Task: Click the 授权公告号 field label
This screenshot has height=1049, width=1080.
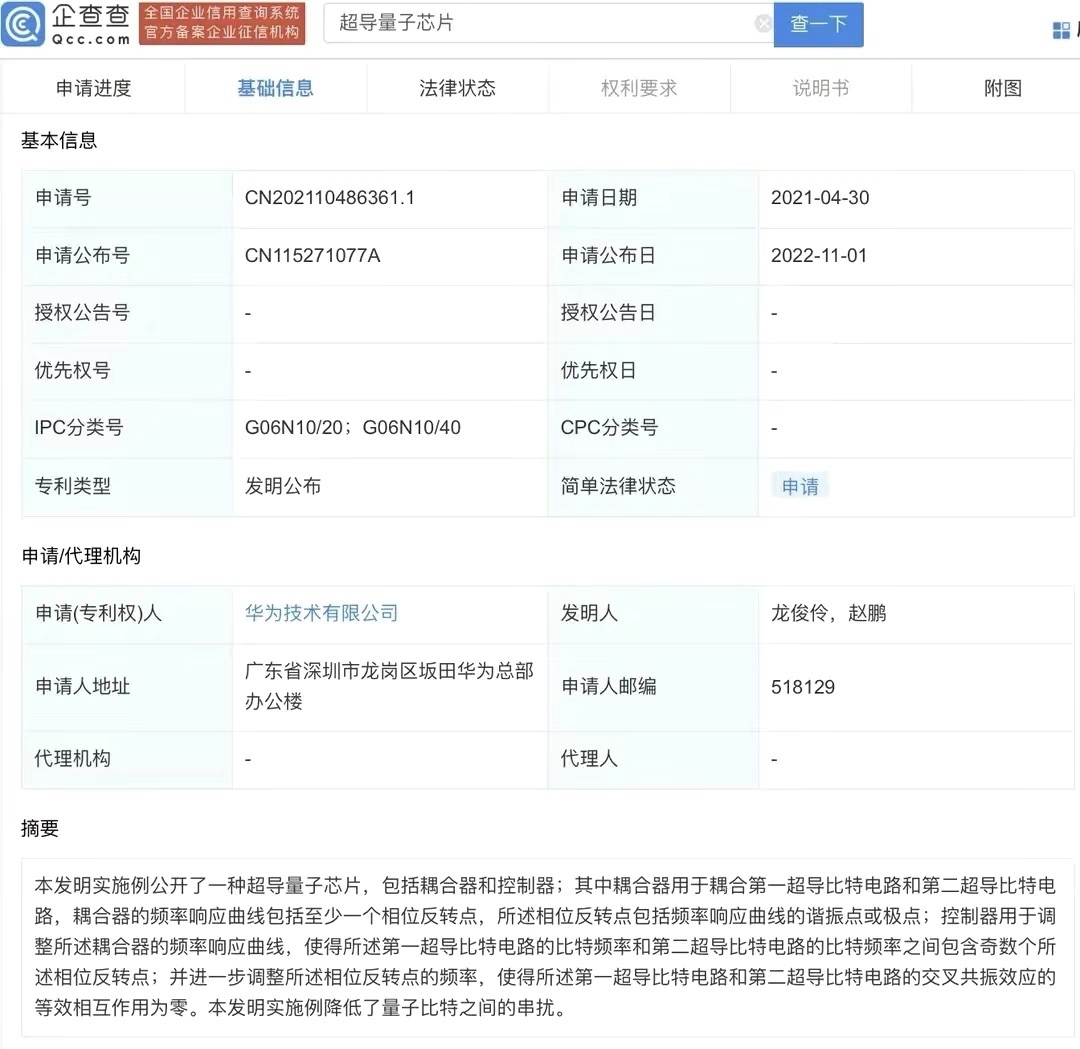Action: (83, 313)
